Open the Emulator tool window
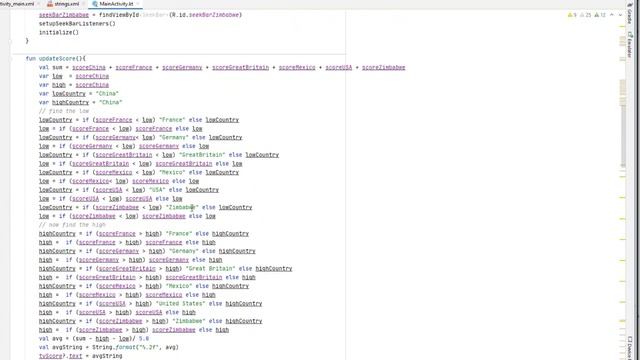640x360 pixels. point(630,44)
